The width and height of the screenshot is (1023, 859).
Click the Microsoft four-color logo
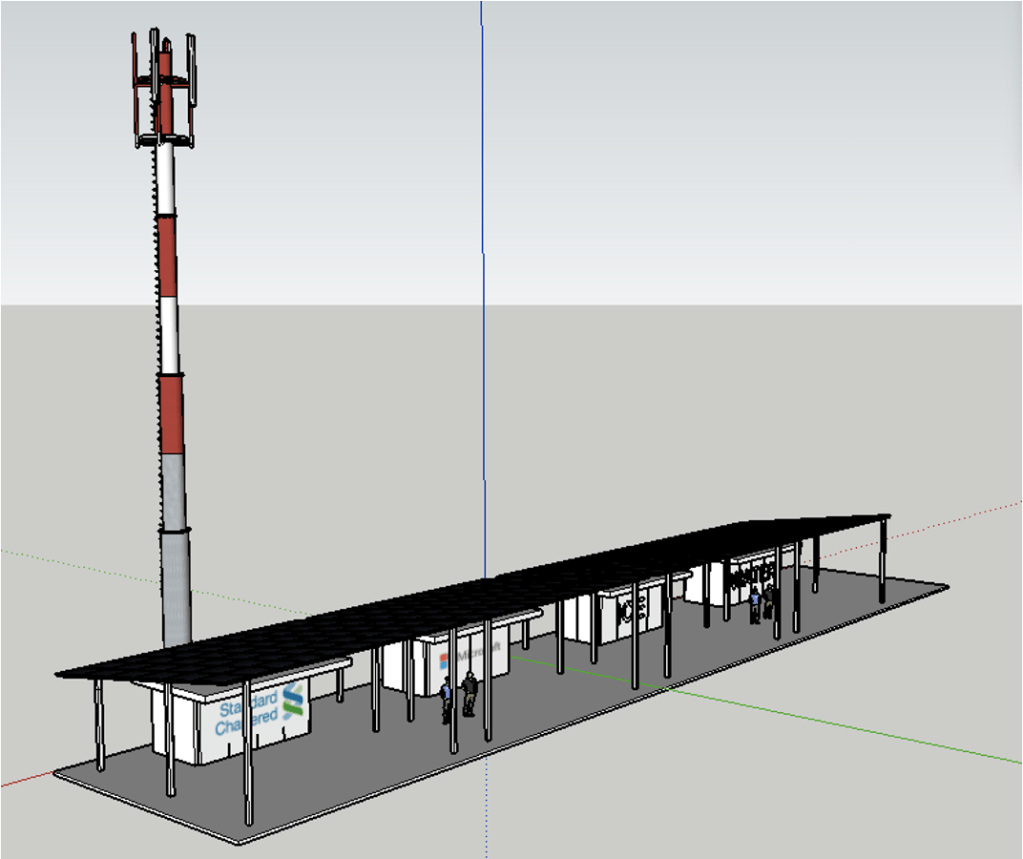point(446,661)
